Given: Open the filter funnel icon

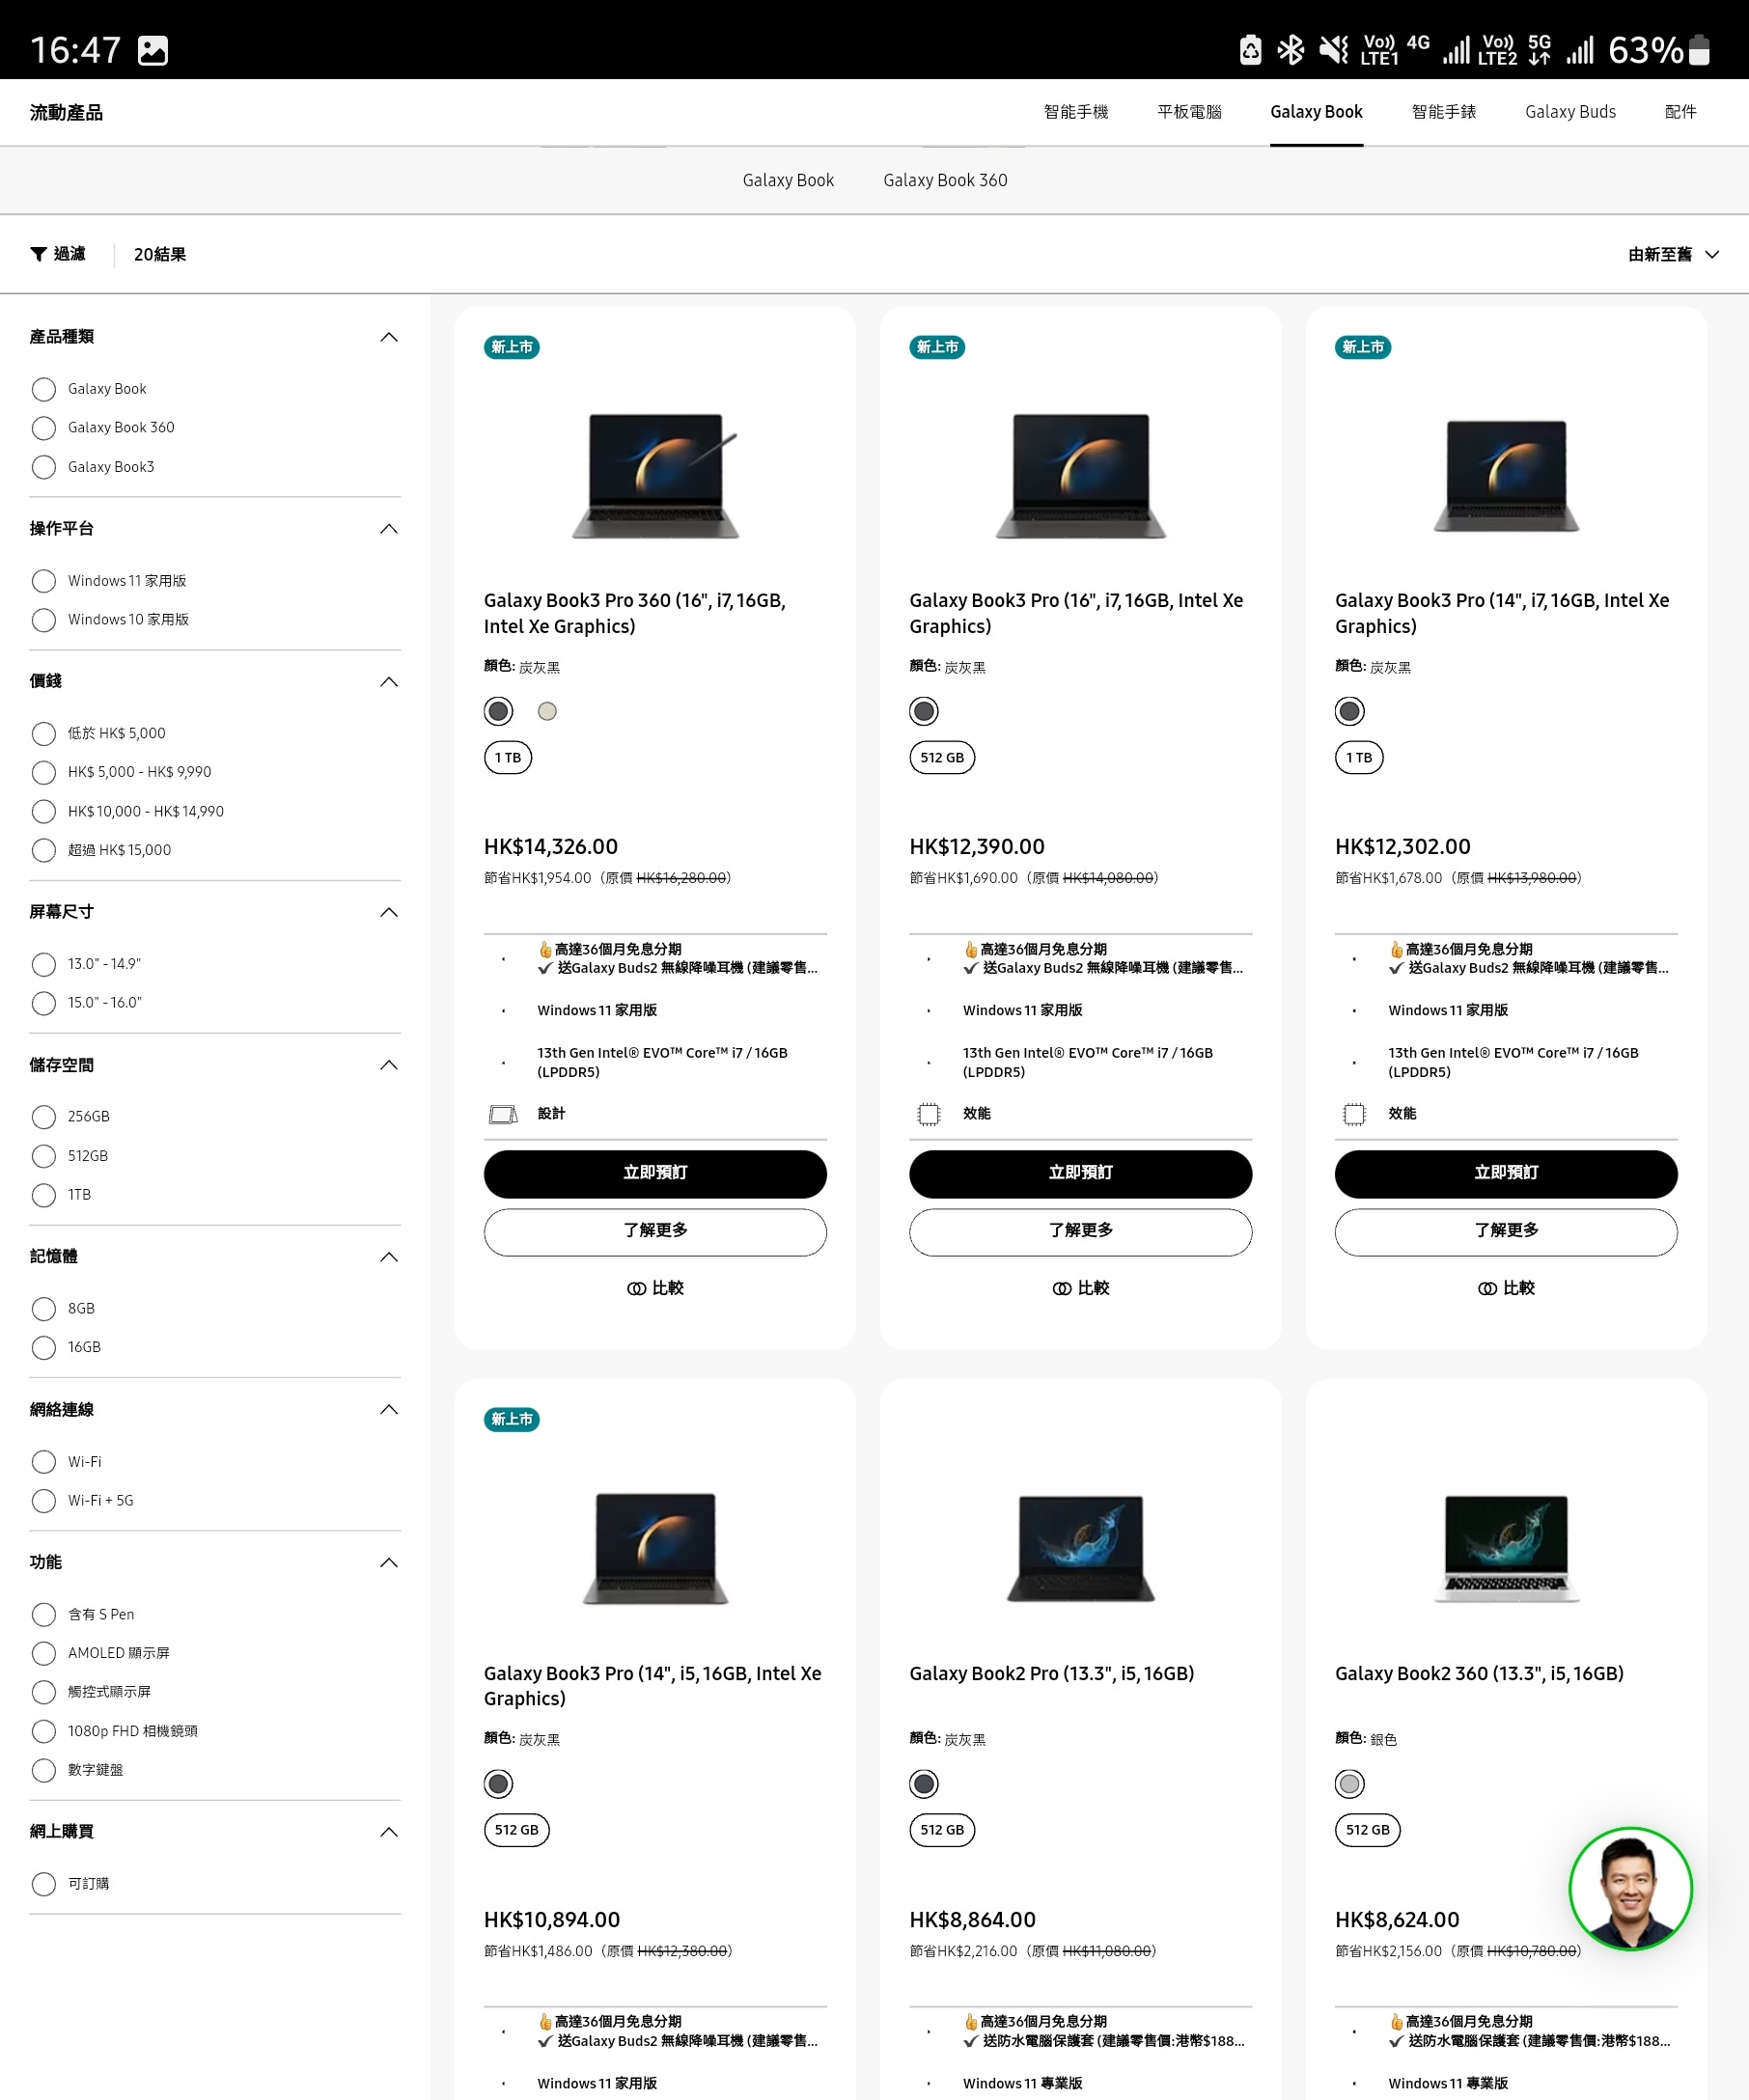Looking at the screenshot, I should click(x=38, y=254).
